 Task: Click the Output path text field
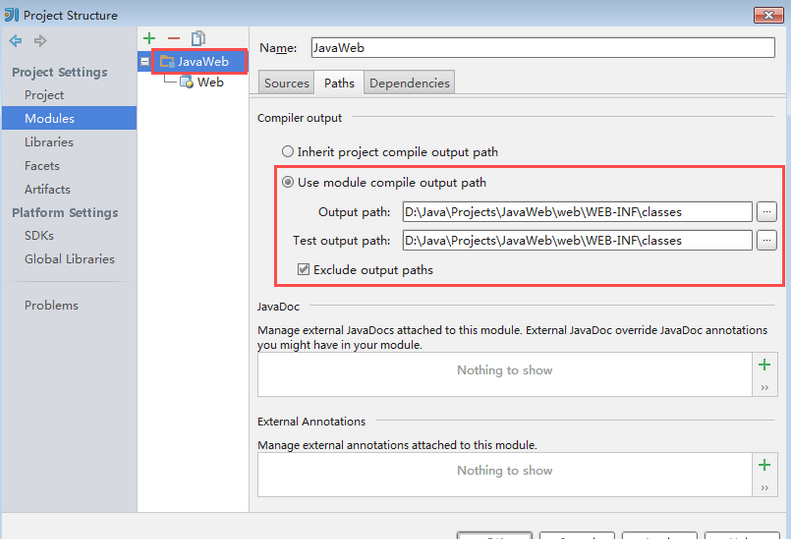click(578, 211)
